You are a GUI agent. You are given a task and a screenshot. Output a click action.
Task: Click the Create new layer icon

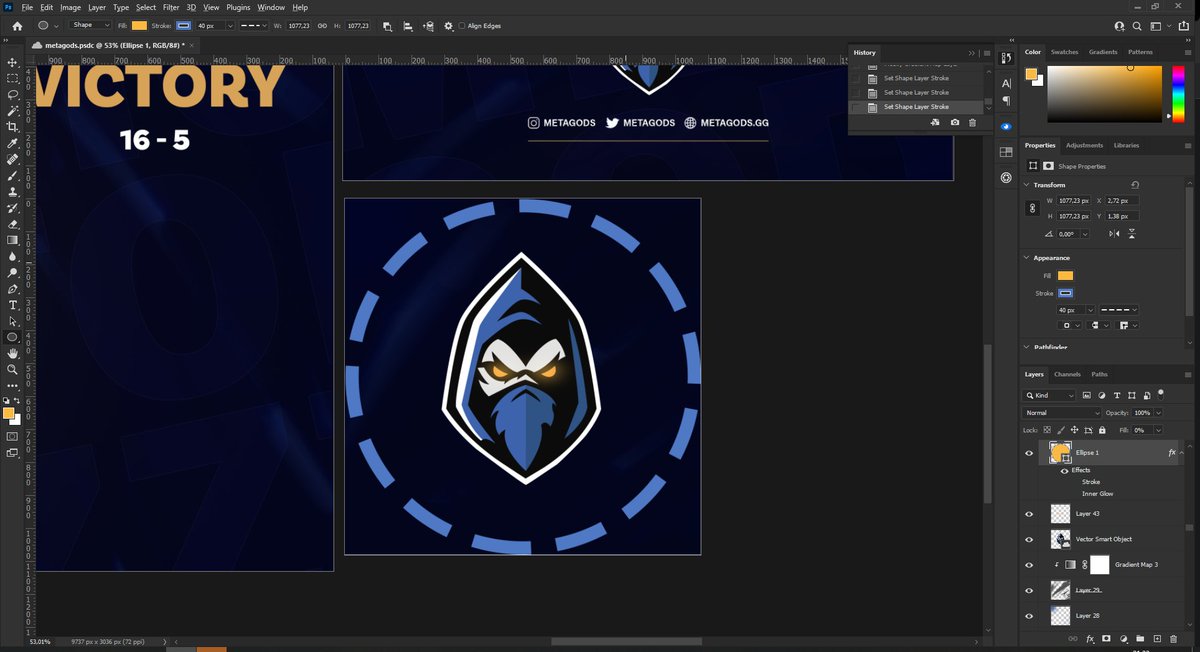(1158, 638)
